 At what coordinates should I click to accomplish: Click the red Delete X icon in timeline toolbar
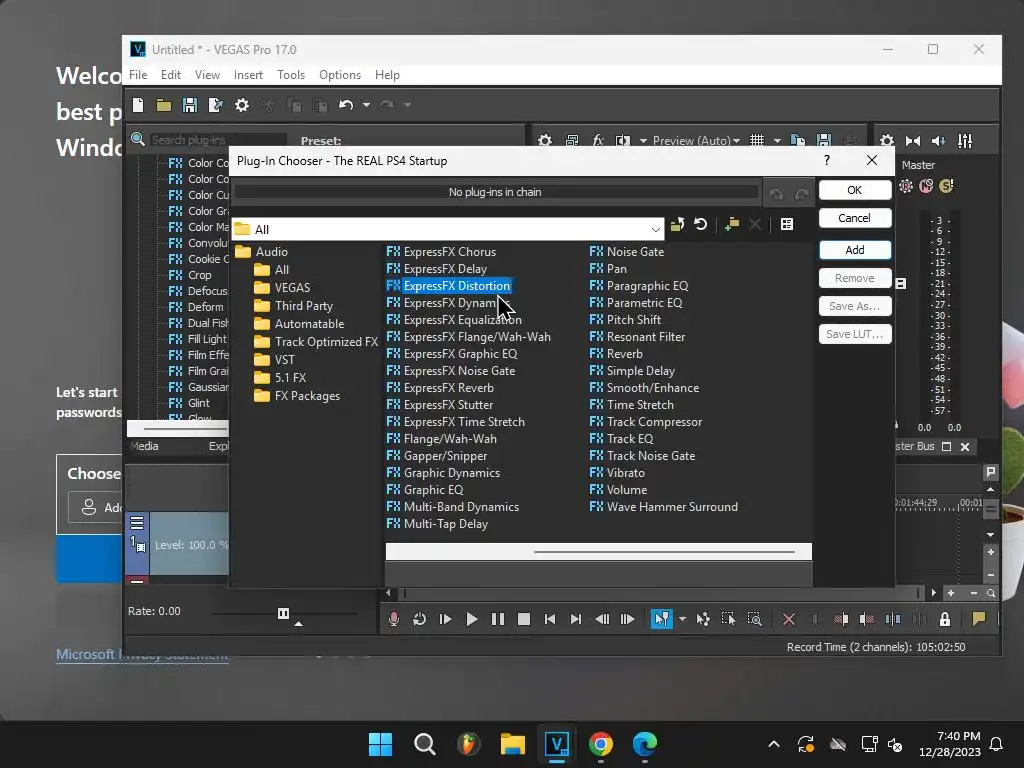789,618
